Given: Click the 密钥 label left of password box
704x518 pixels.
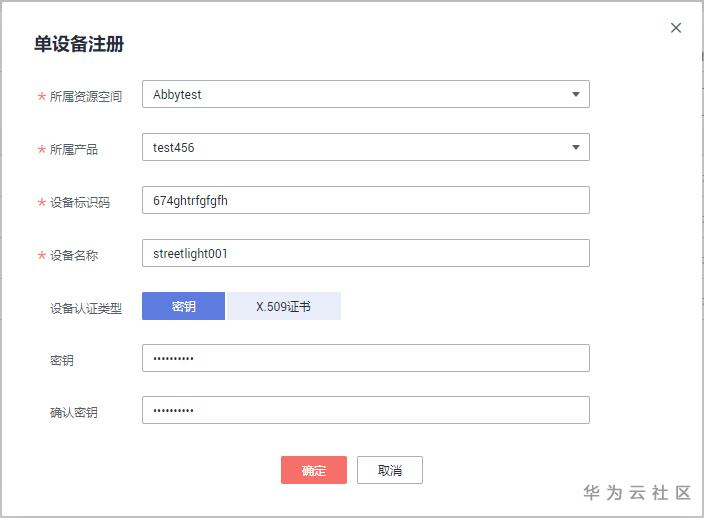Looking at the screenshot, I should [62, 360].
